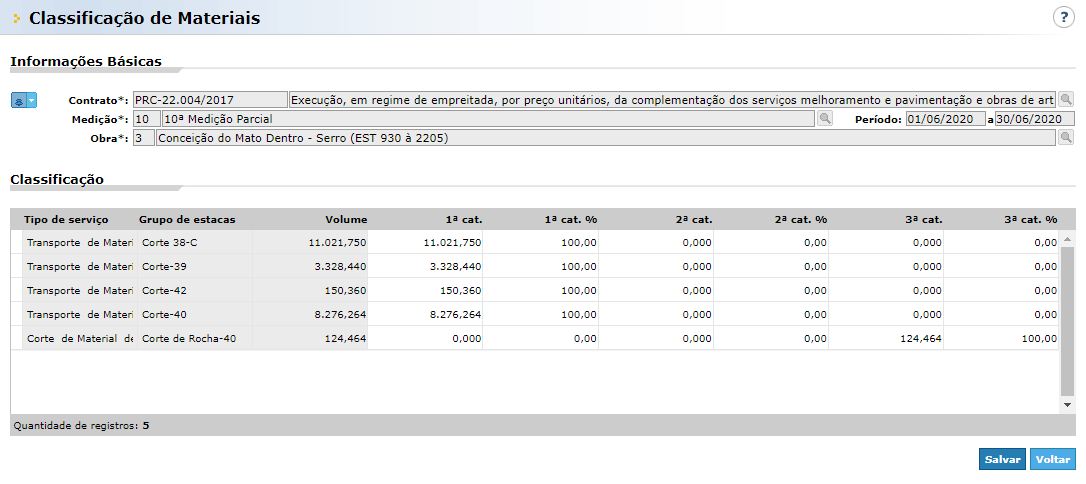Sort by 2ª cat. column header

click(x=694, y=219)
